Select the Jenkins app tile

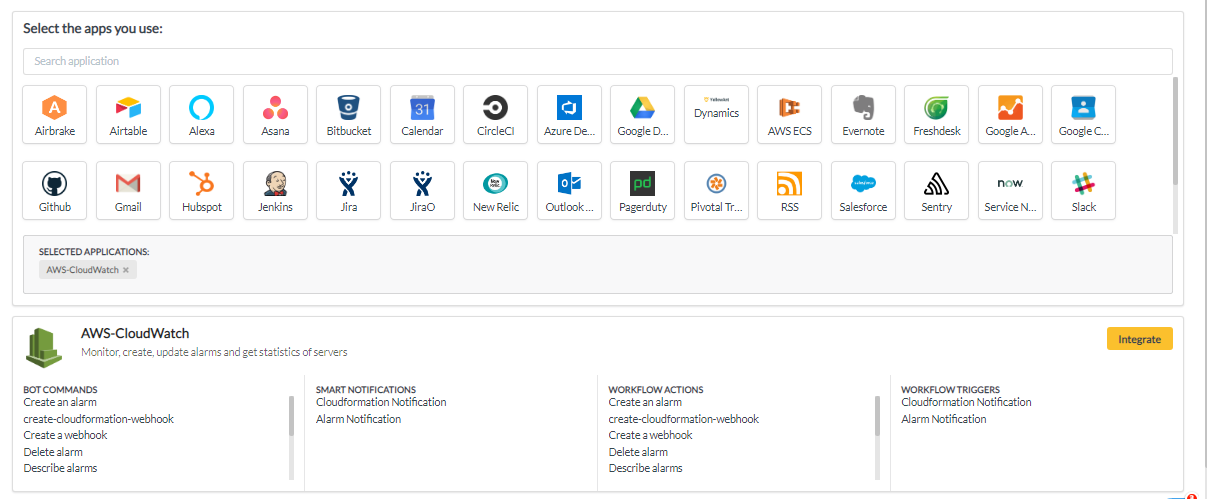coord(275,190)
